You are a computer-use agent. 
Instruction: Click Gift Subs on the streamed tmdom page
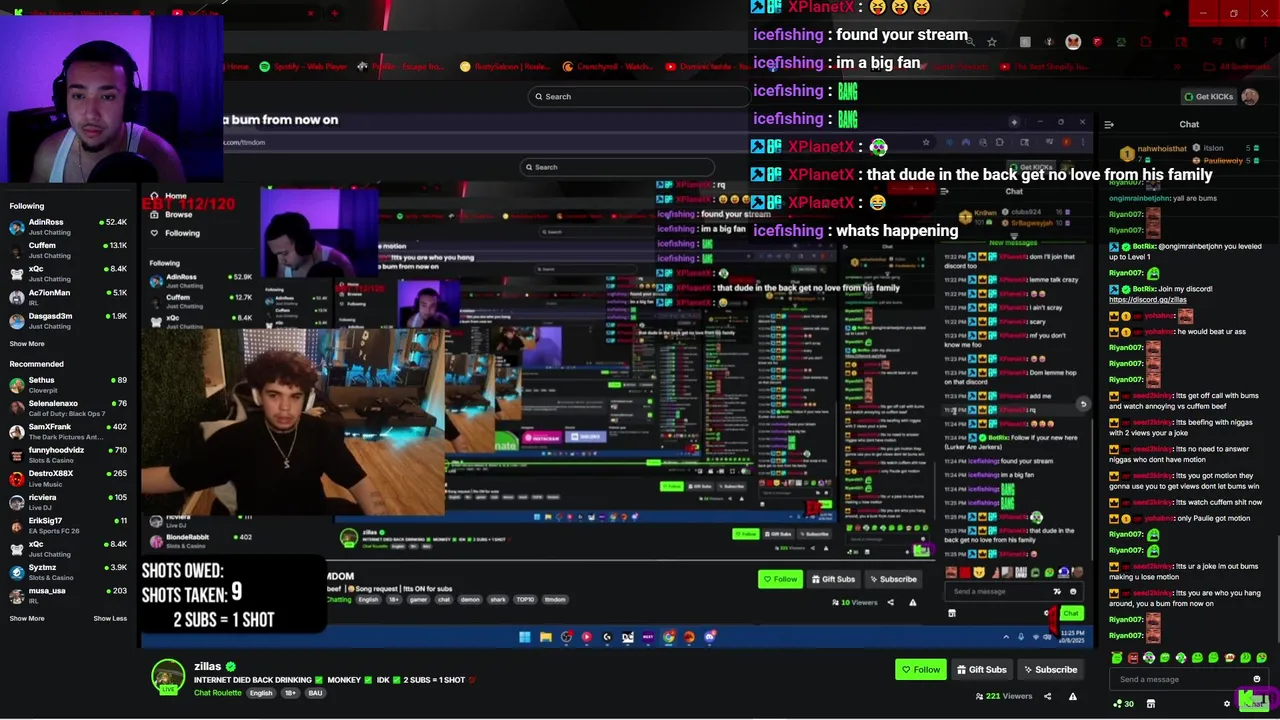pos(833,579)
